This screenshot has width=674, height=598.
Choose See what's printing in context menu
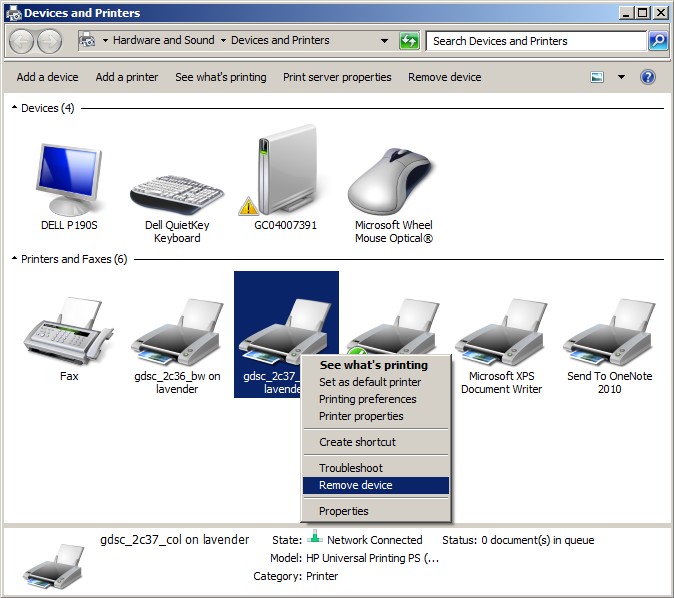pyautogui.click(x=374, y=365)
